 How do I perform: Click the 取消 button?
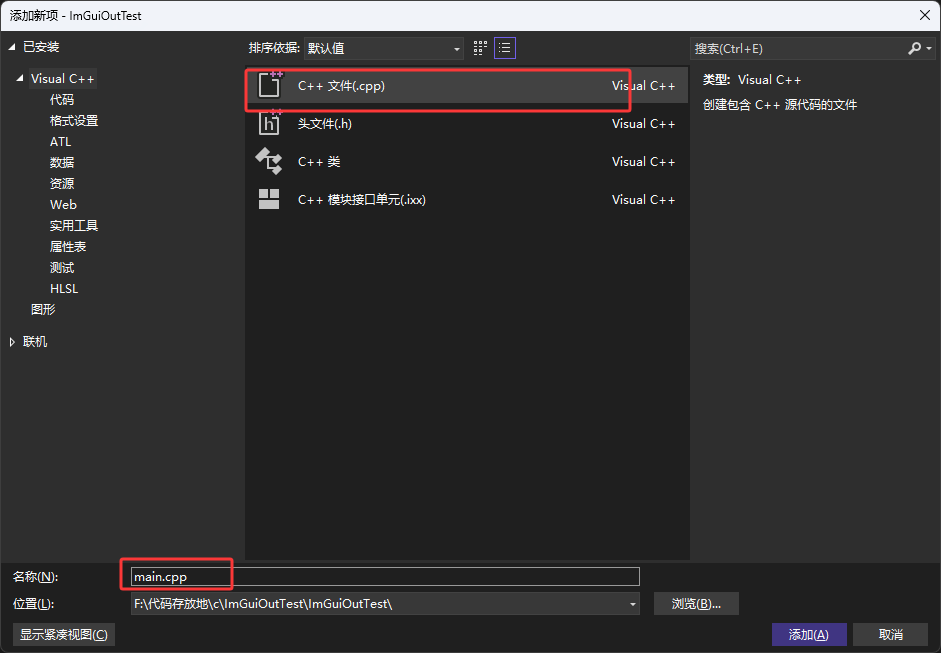tap(891, 634)
